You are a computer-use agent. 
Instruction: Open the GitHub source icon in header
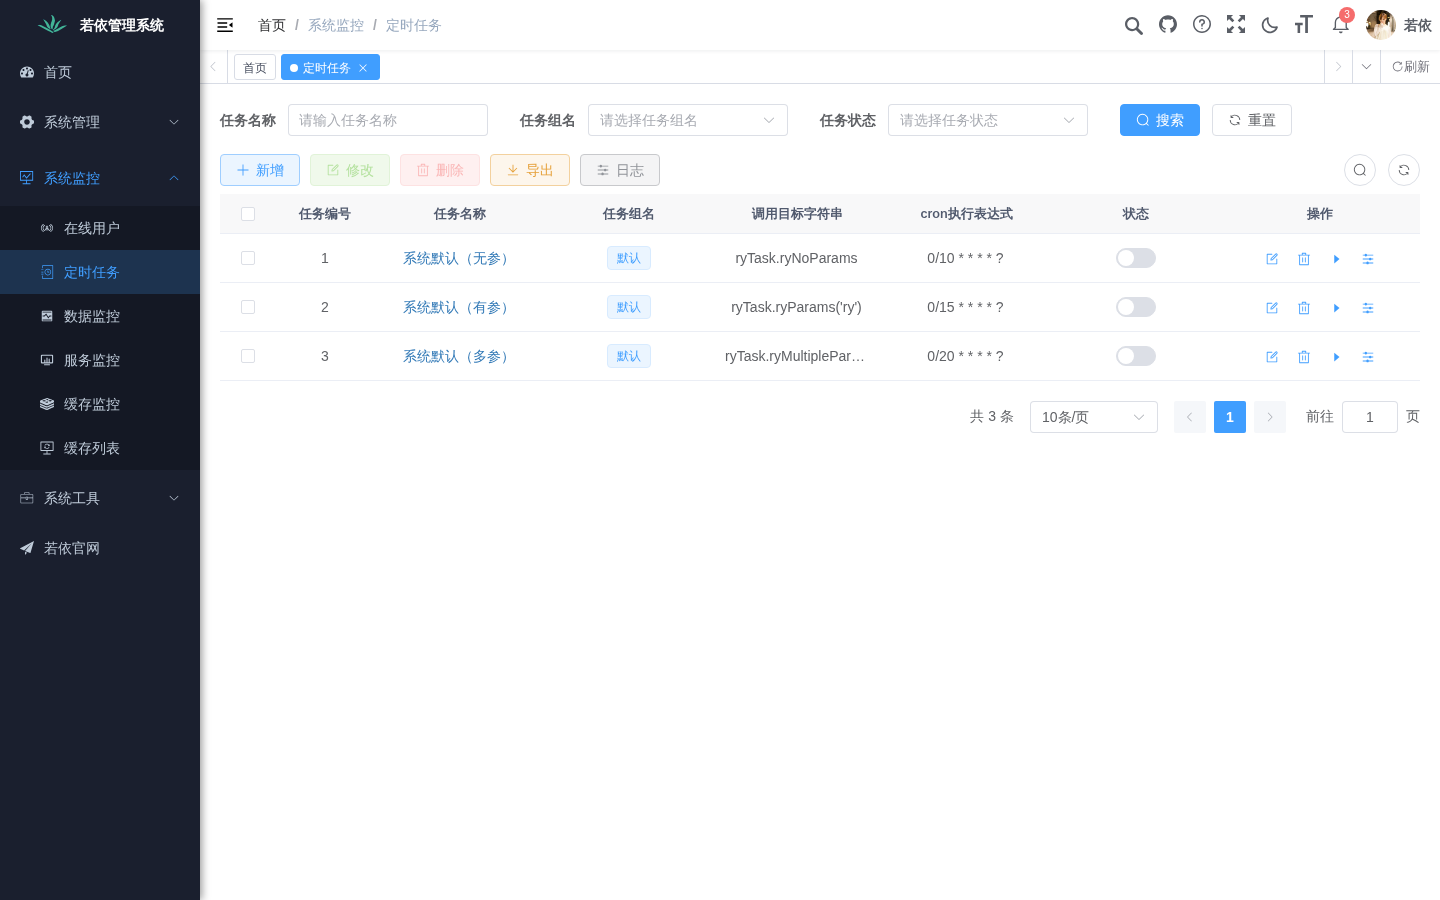1168,25
